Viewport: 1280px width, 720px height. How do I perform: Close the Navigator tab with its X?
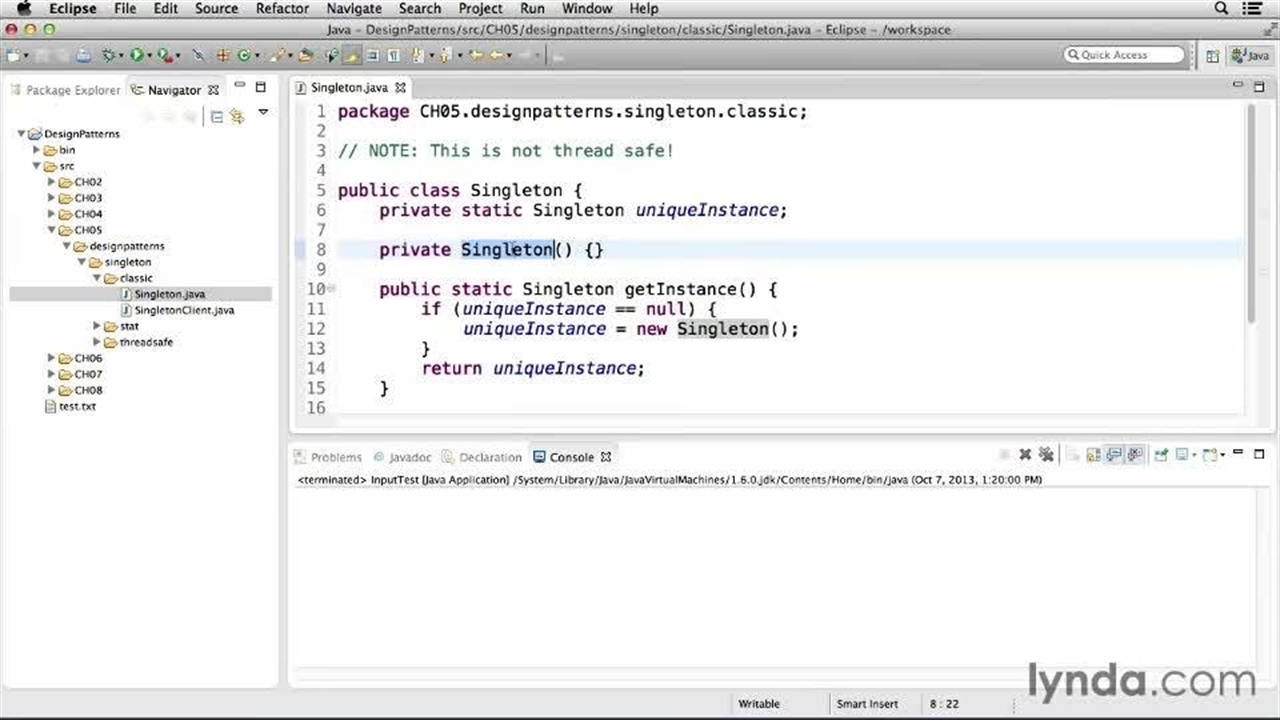(x=213, y=90)
